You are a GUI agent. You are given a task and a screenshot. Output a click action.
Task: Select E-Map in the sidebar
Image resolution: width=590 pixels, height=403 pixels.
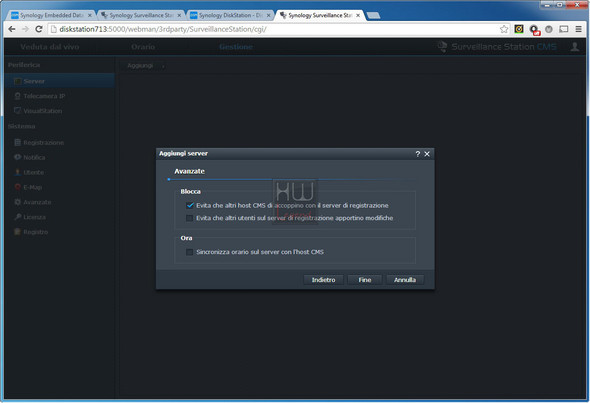point(60,187)
